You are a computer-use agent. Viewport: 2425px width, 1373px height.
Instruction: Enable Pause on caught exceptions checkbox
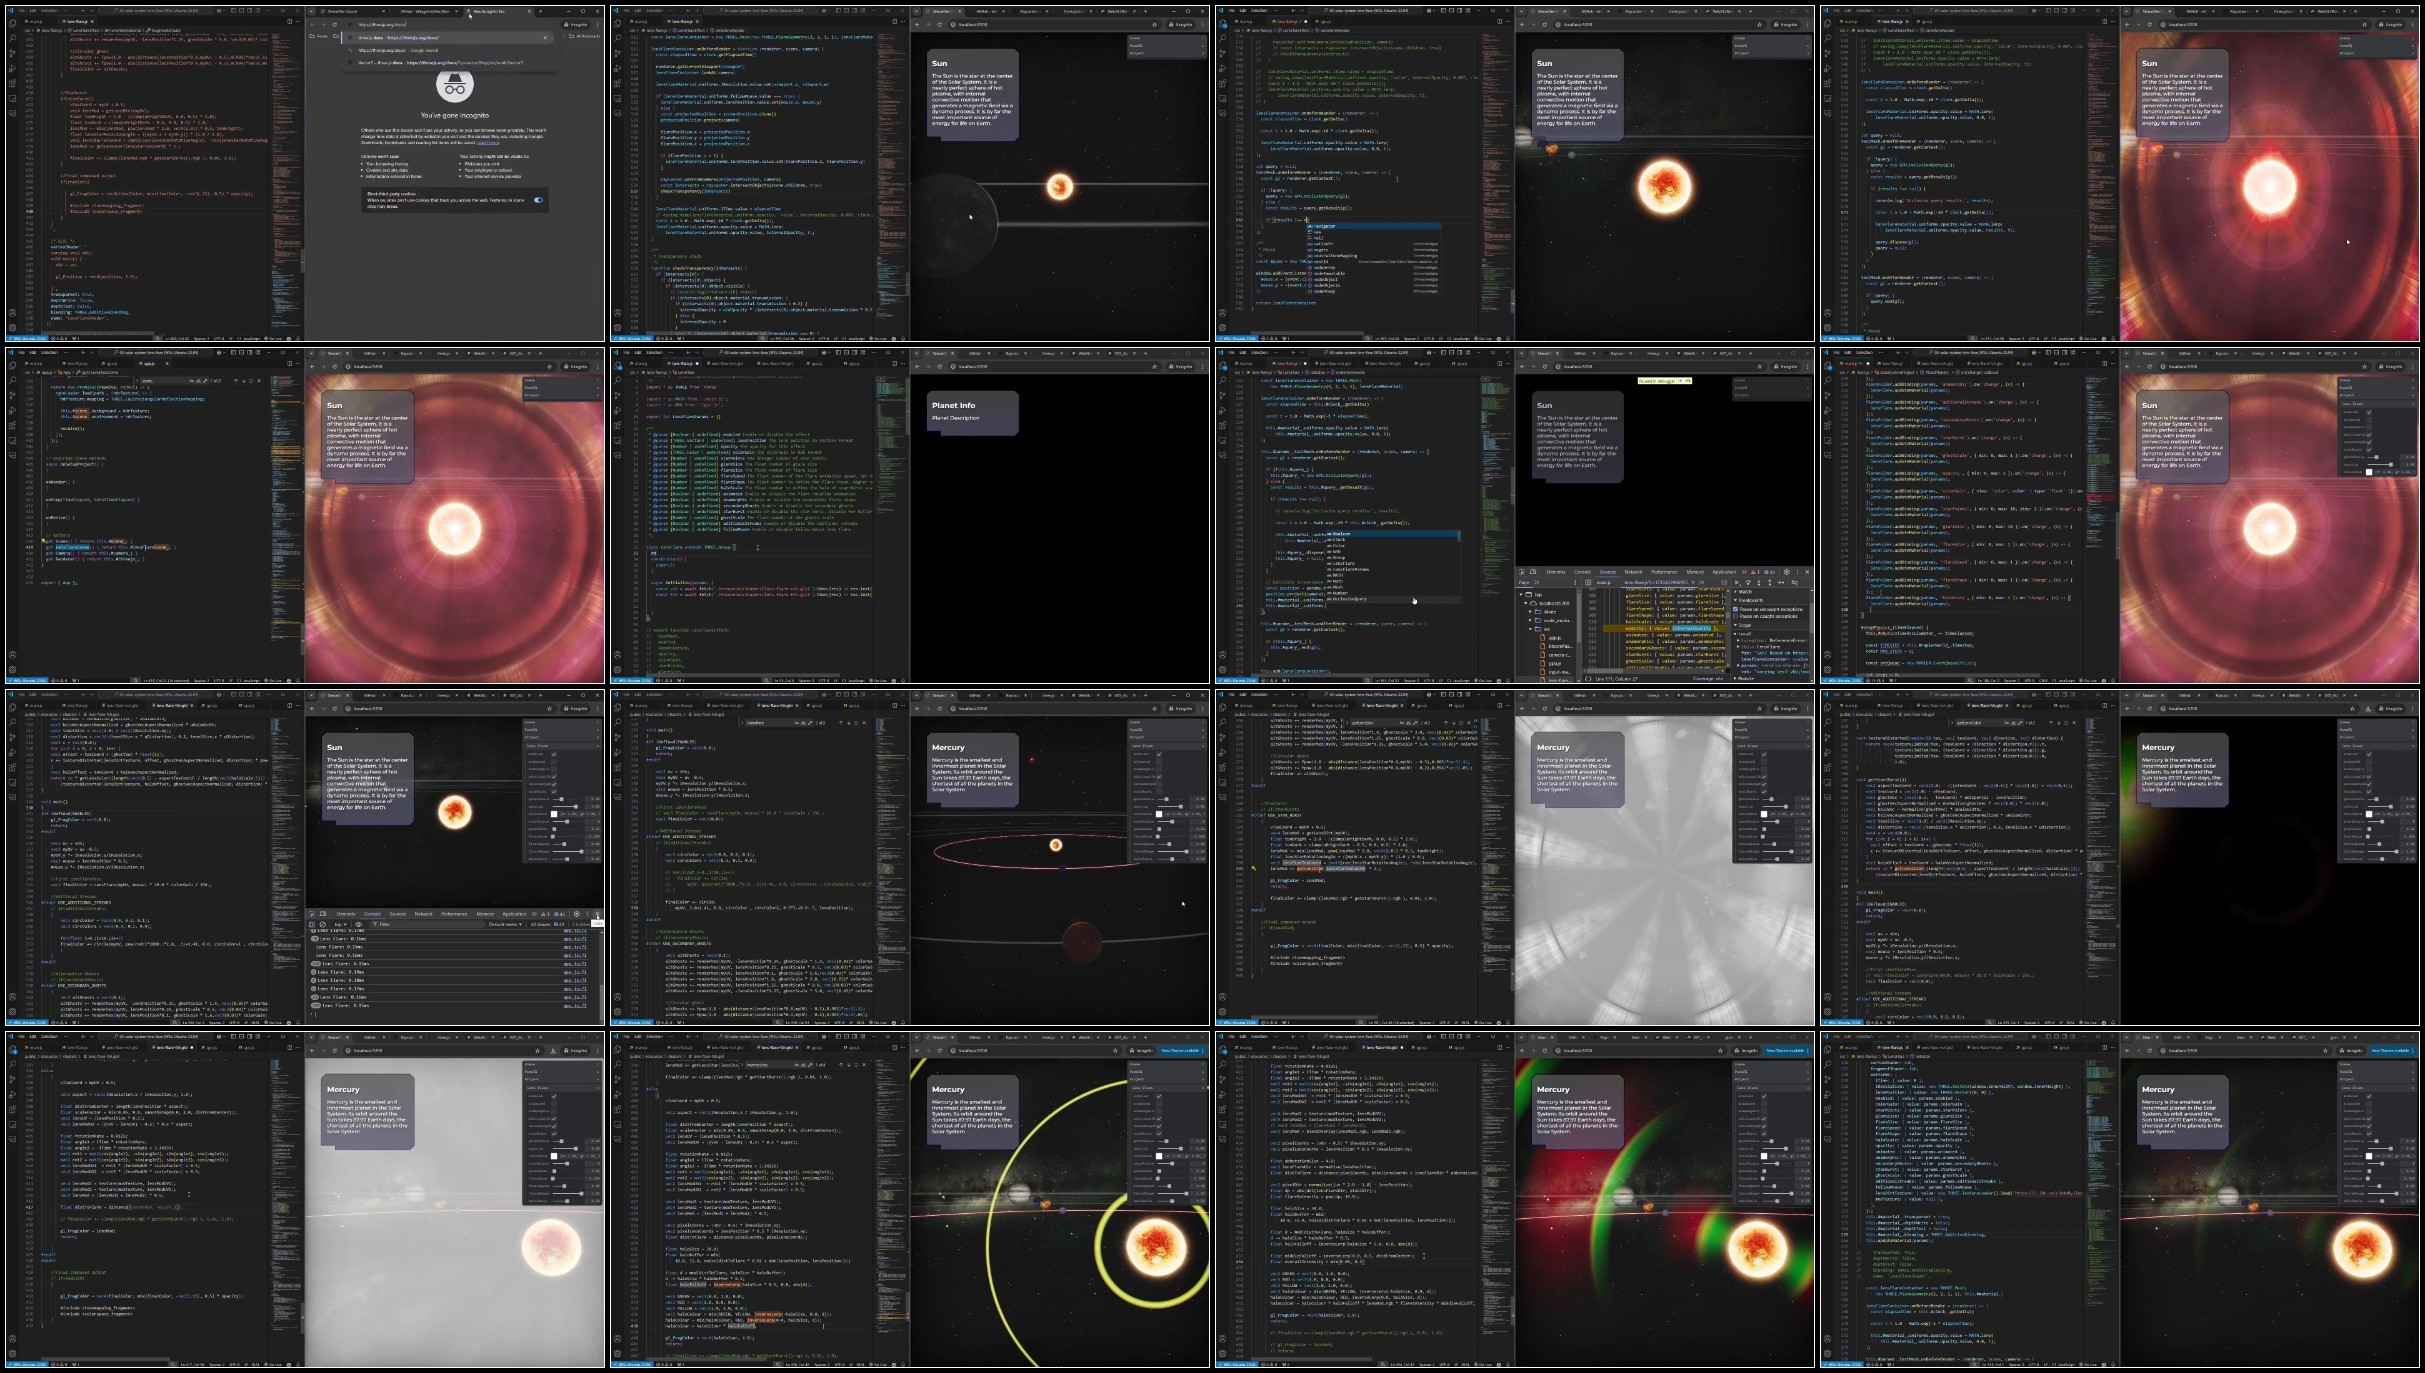(1736, 616)
